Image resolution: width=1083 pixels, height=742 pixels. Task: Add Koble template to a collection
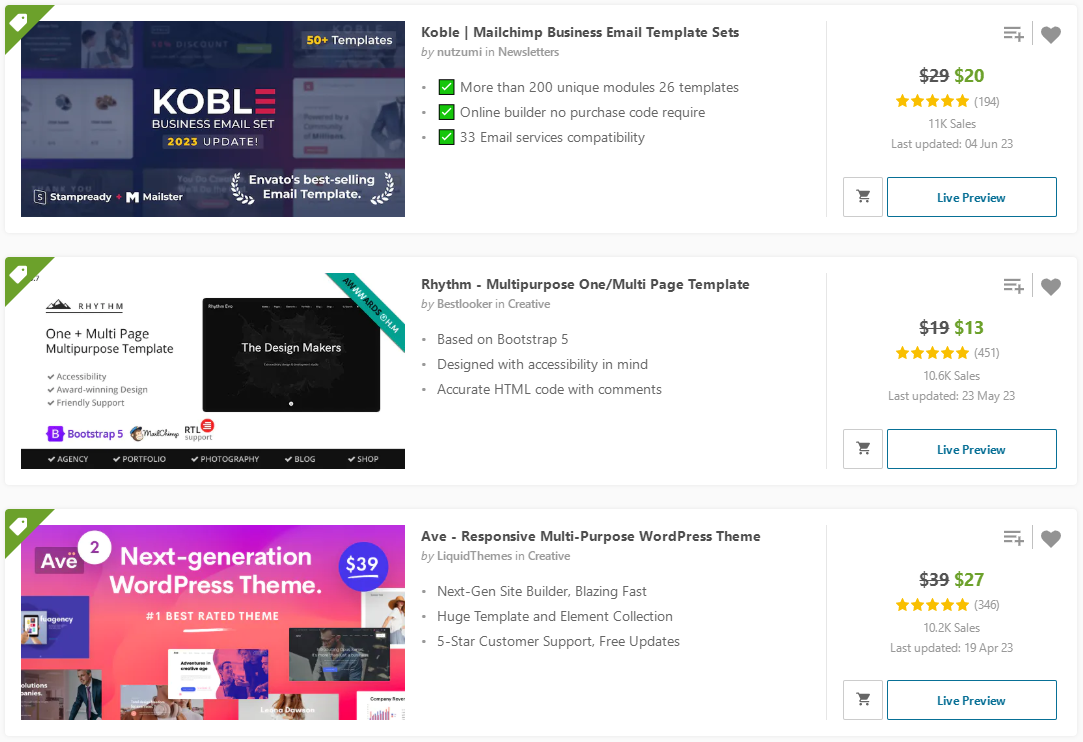(1013, 34)
